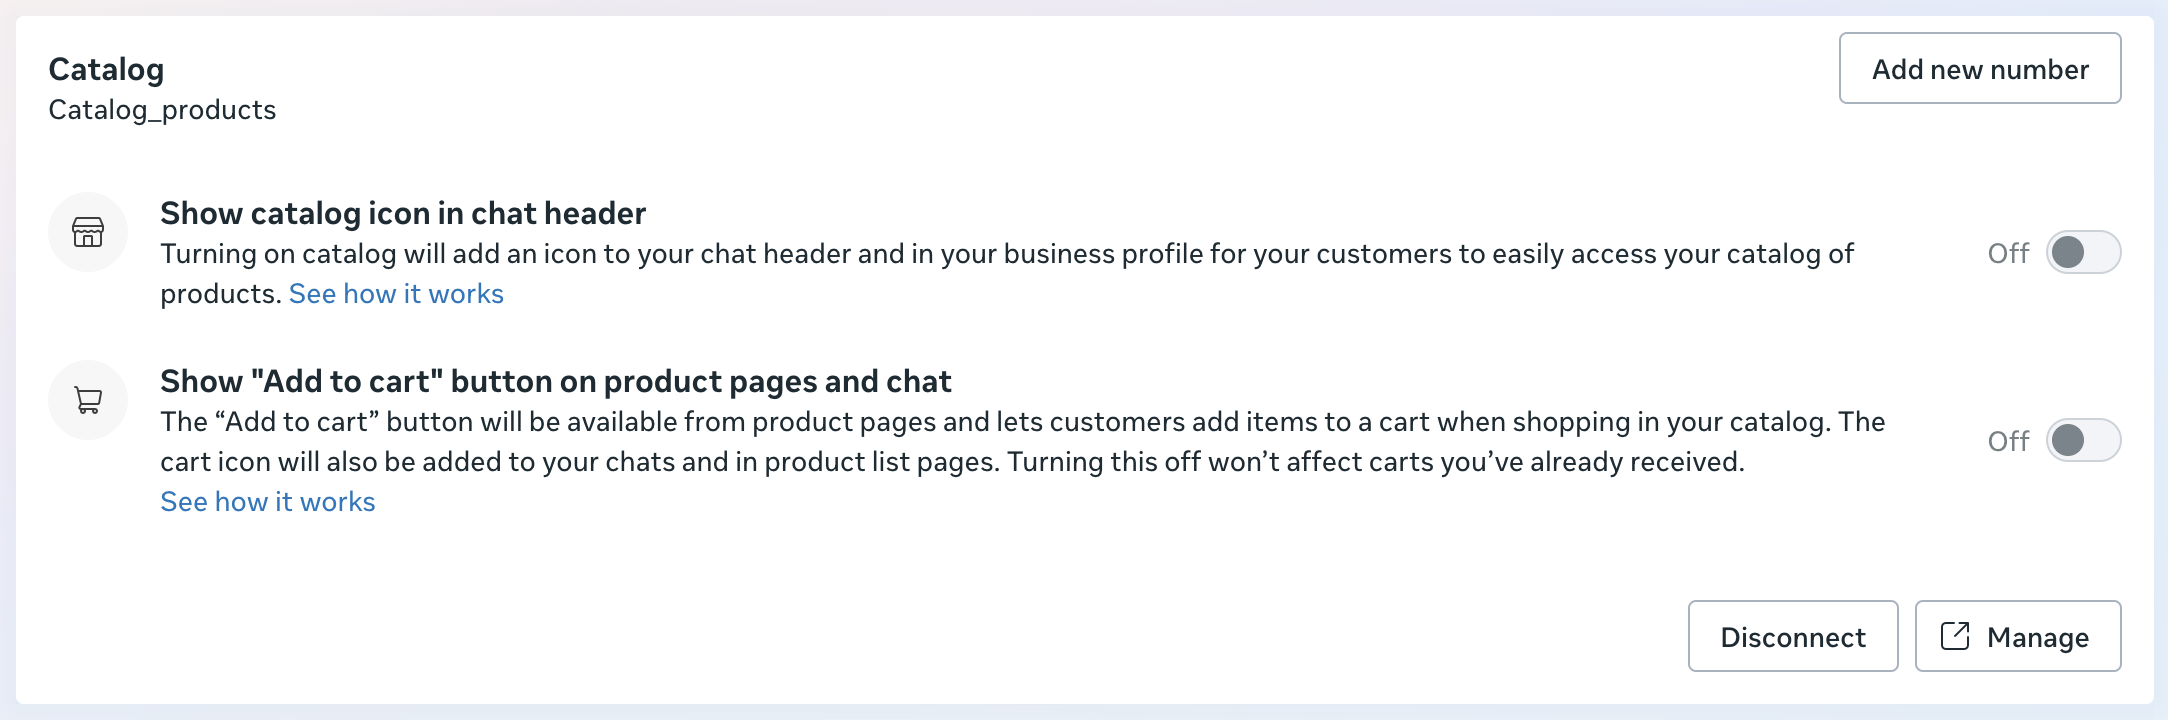Click the Off label beside Add to cart toggle
The width and height of the screenshot is (2168, 720).
tap(2008, 441)
